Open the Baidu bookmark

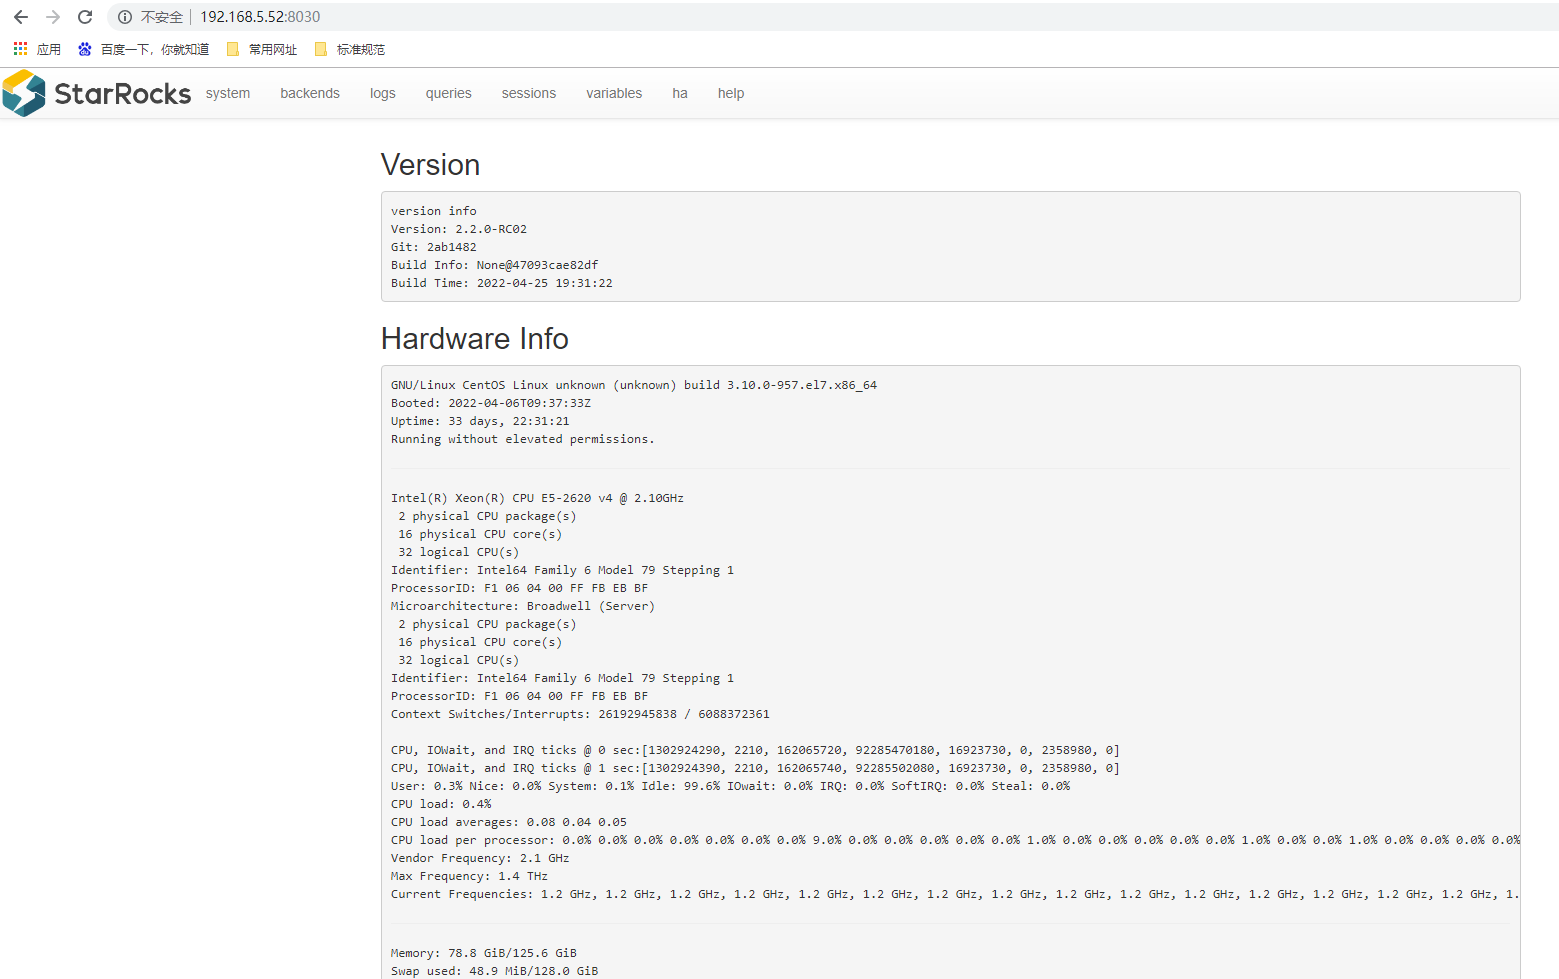tap(144, 49)
